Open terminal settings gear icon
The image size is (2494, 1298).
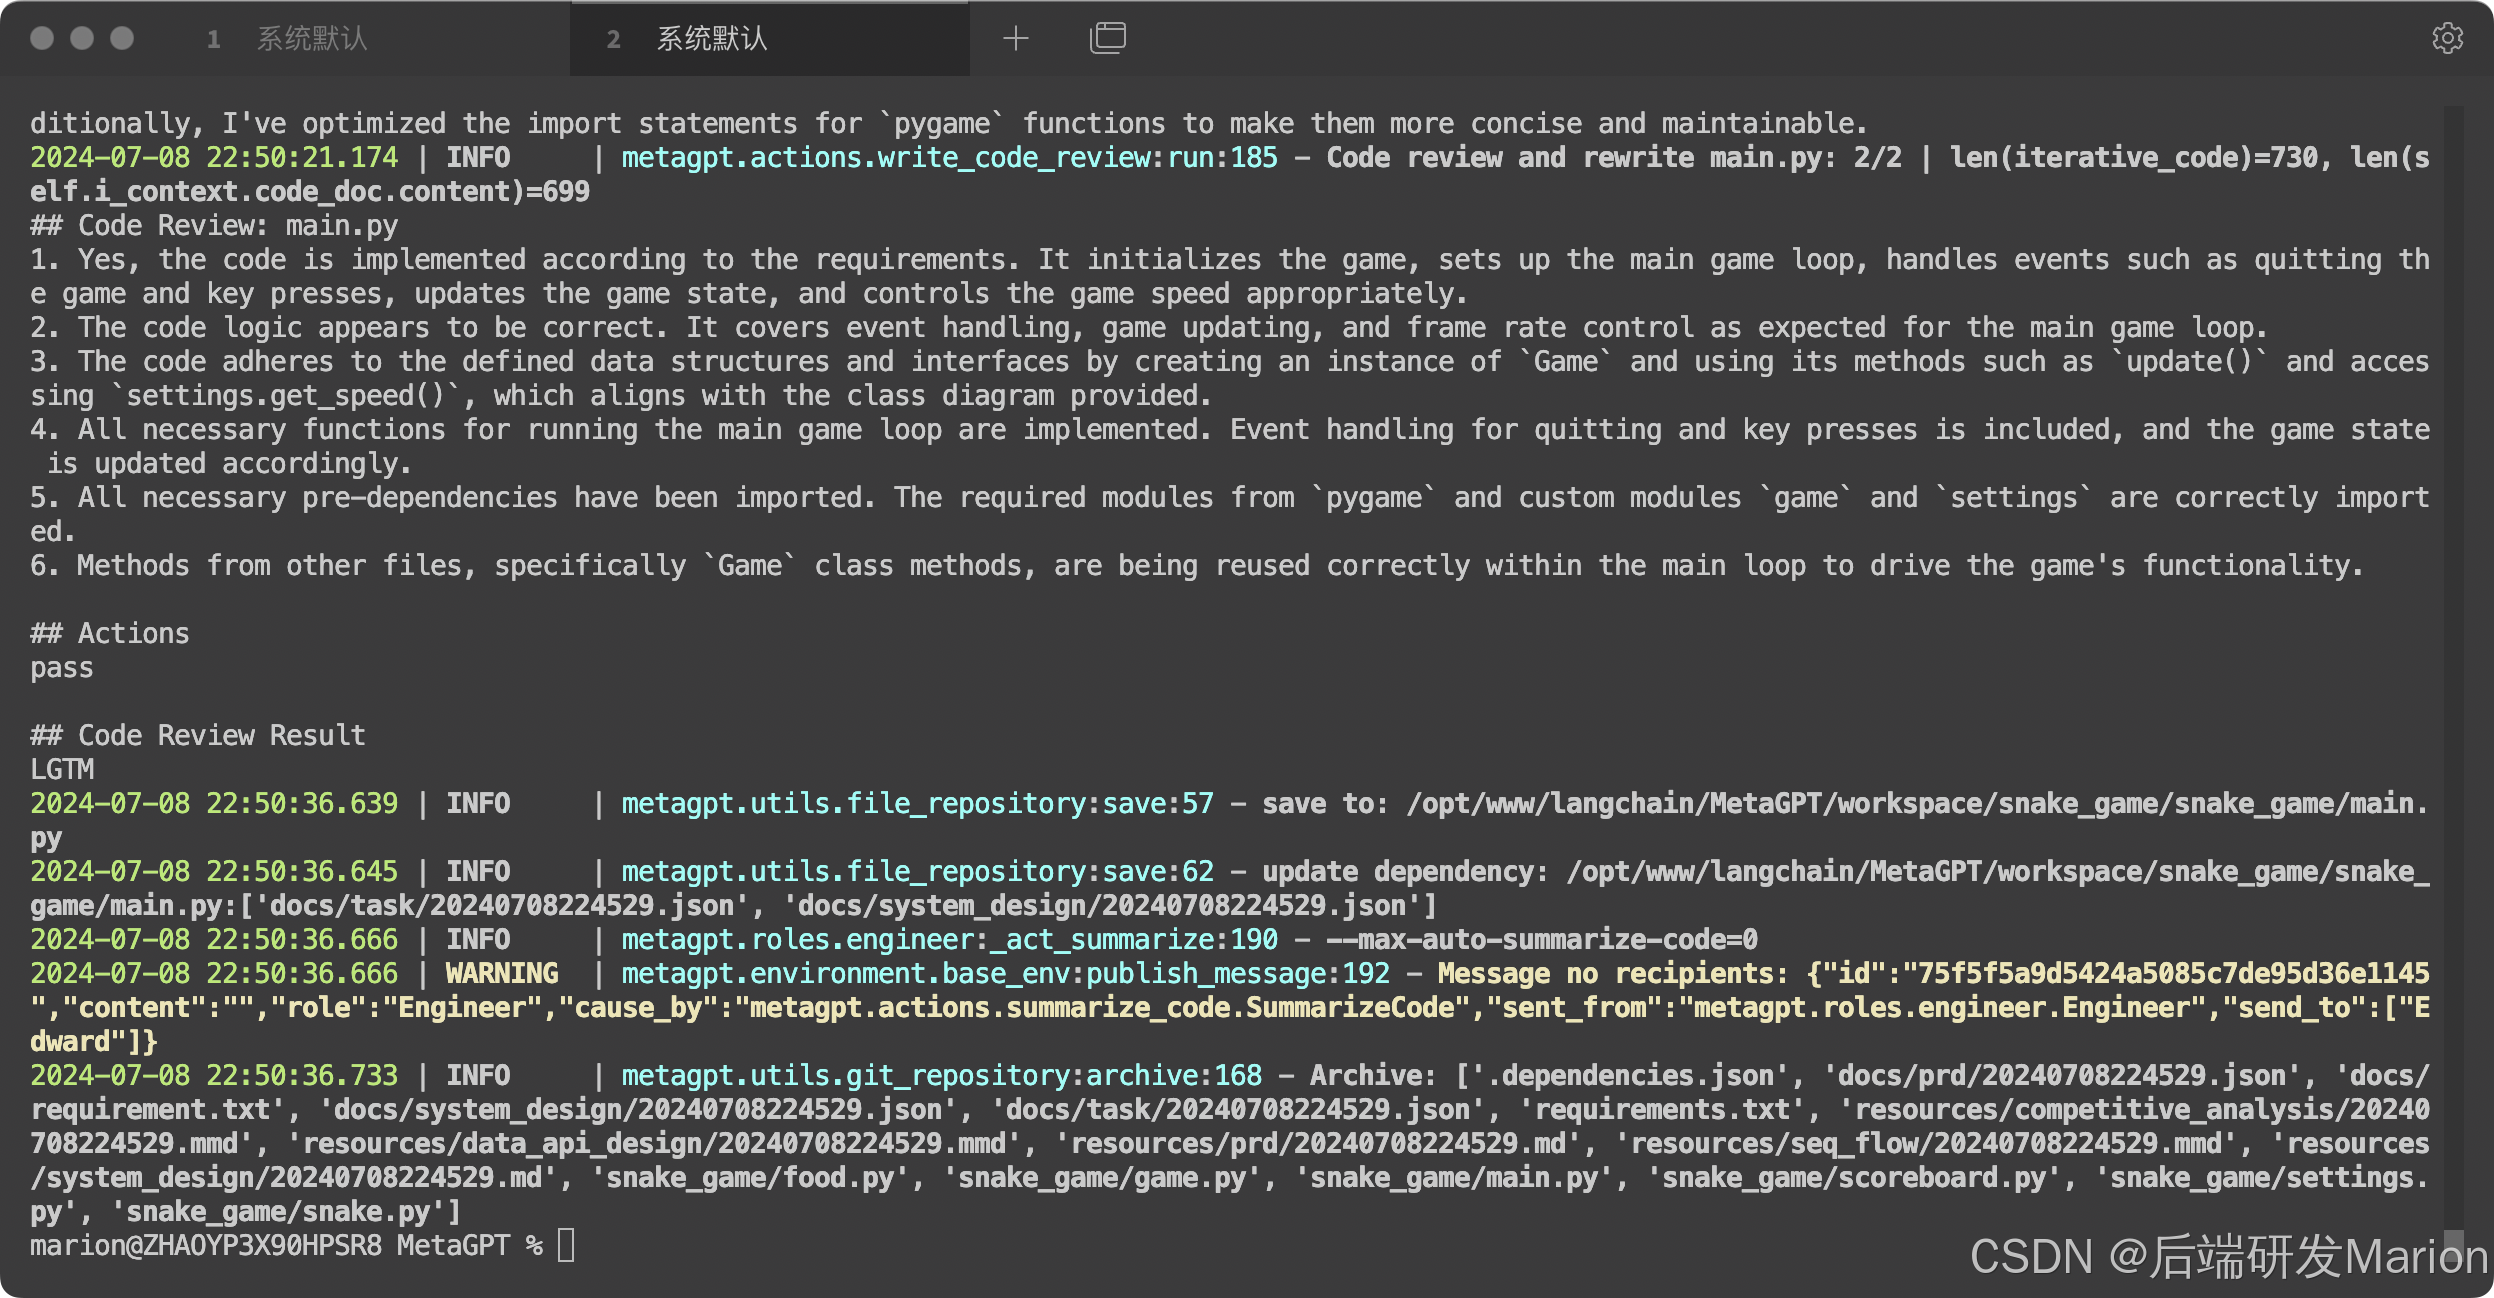coord(2447,39)
